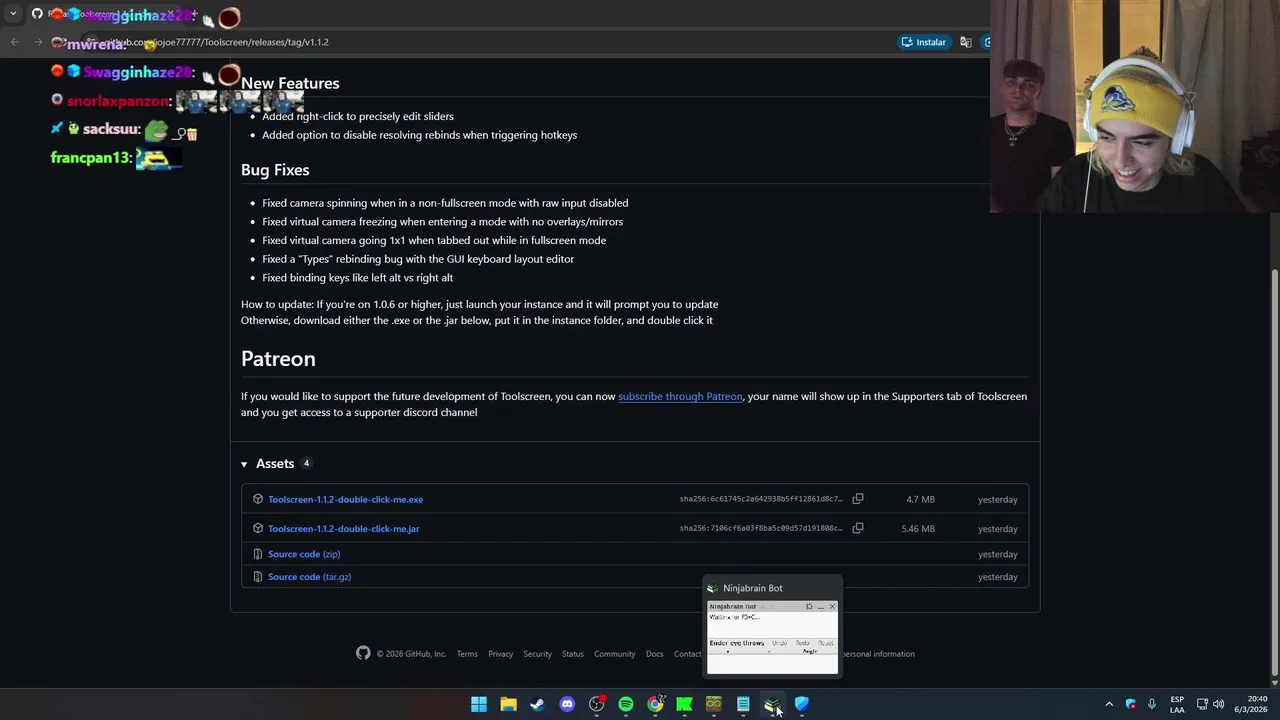Image resolution: width=1280 pixels, height=720 pixels.
Task: Open the olive-colored taskbar app icon
Action: 713,704
